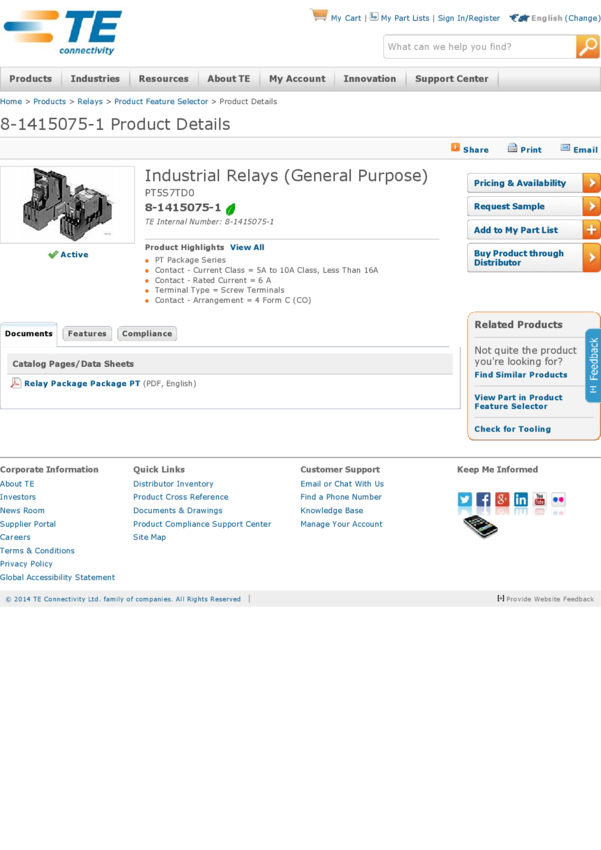Open the Investors footer link
601x850 pixels.
pyautogui.click(x=18, y=497)
